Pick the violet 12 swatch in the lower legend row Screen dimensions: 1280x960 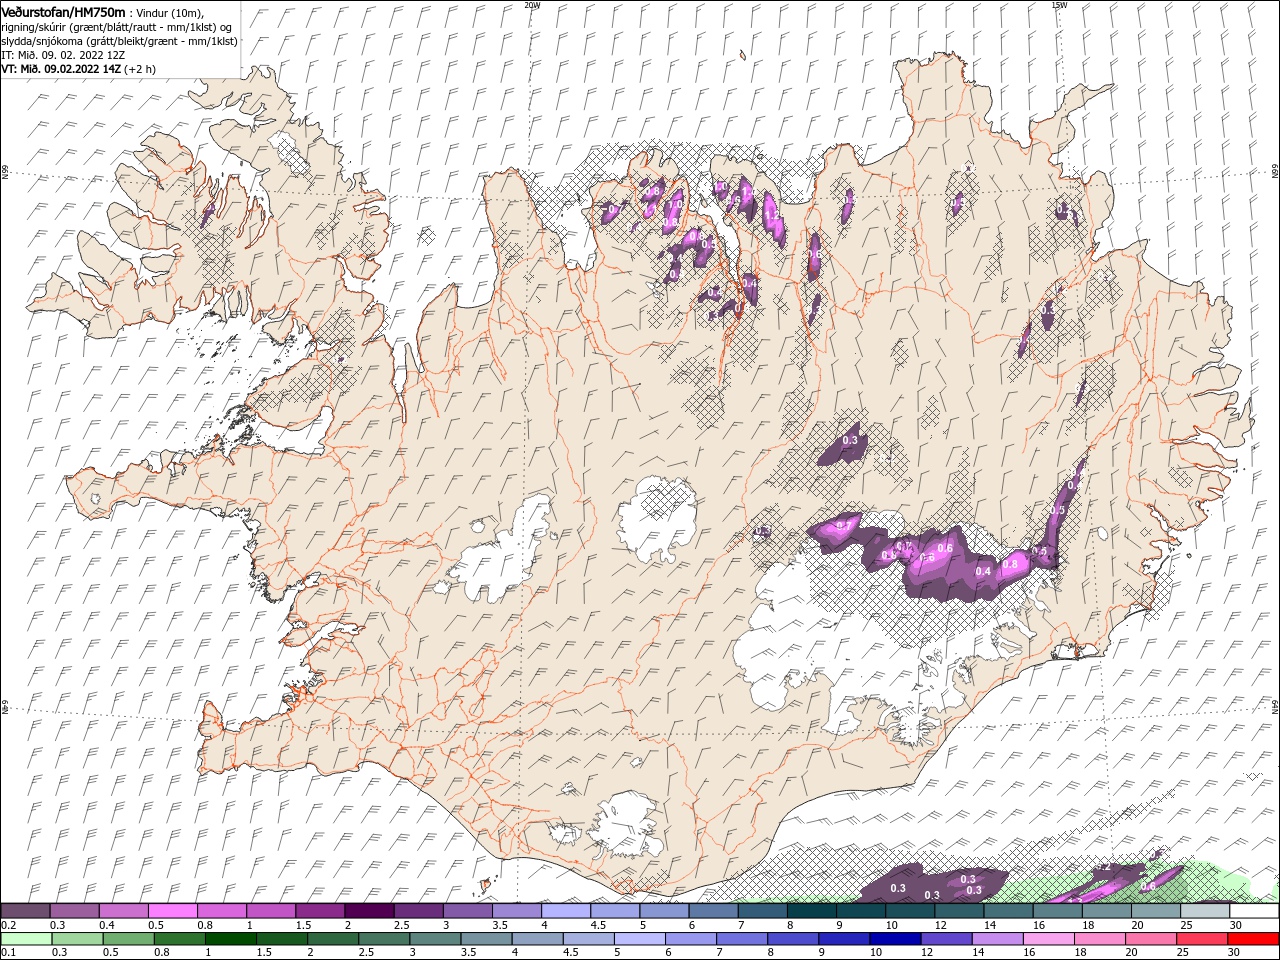[947, 939]
